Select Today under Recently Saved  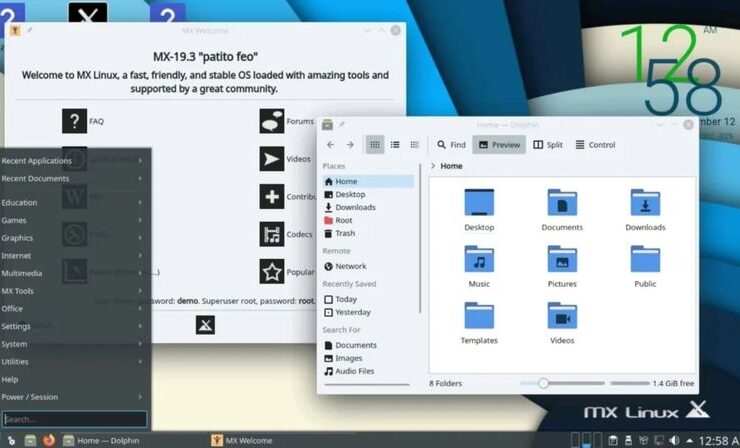[x=368, y=299]
